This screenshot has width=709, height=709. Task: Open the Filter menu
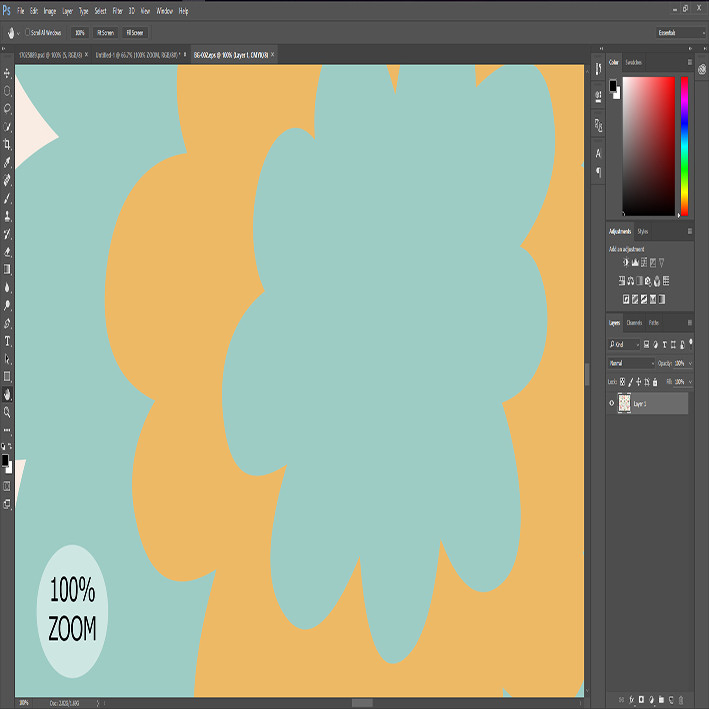[118, 11]
